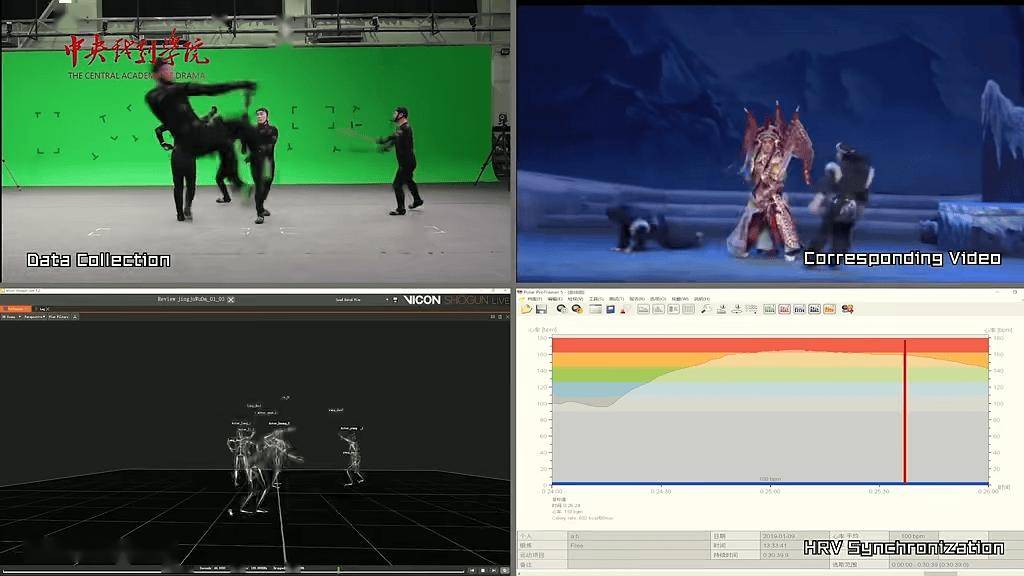This screenshot has width=1024, height=576.
Task: Click the save floppy disk icon
Action: [x=541, y=309]
